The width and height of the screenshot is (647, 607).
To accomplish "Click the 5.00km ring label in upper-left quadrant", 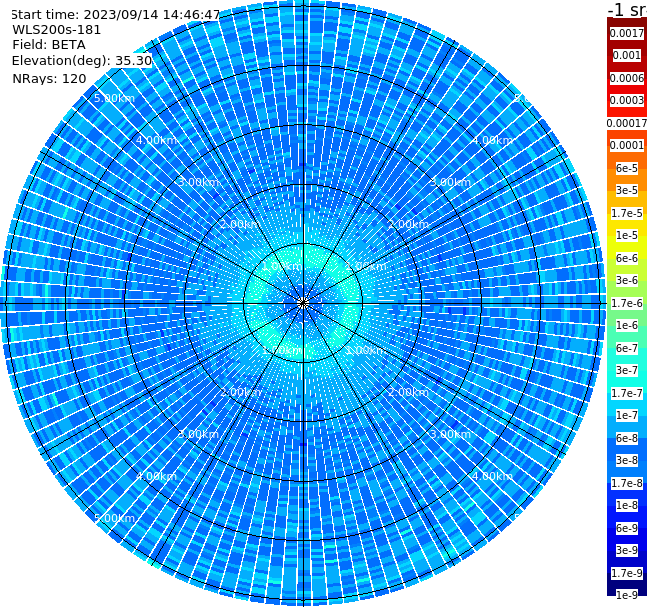I will coord(114,98).
